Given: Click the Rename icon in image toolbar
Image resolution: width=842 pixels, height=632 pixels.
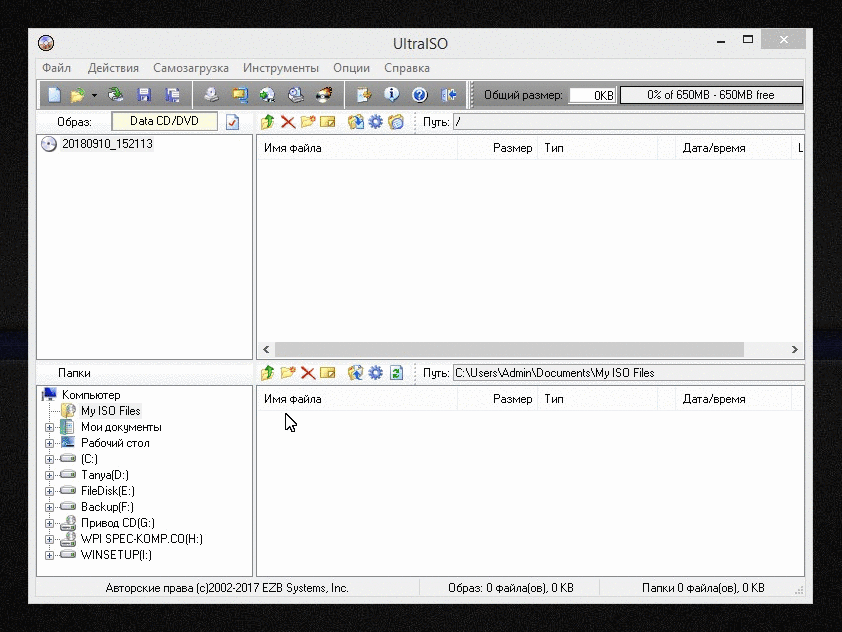Looking at the screenshot, I should [x=328, y=122].
